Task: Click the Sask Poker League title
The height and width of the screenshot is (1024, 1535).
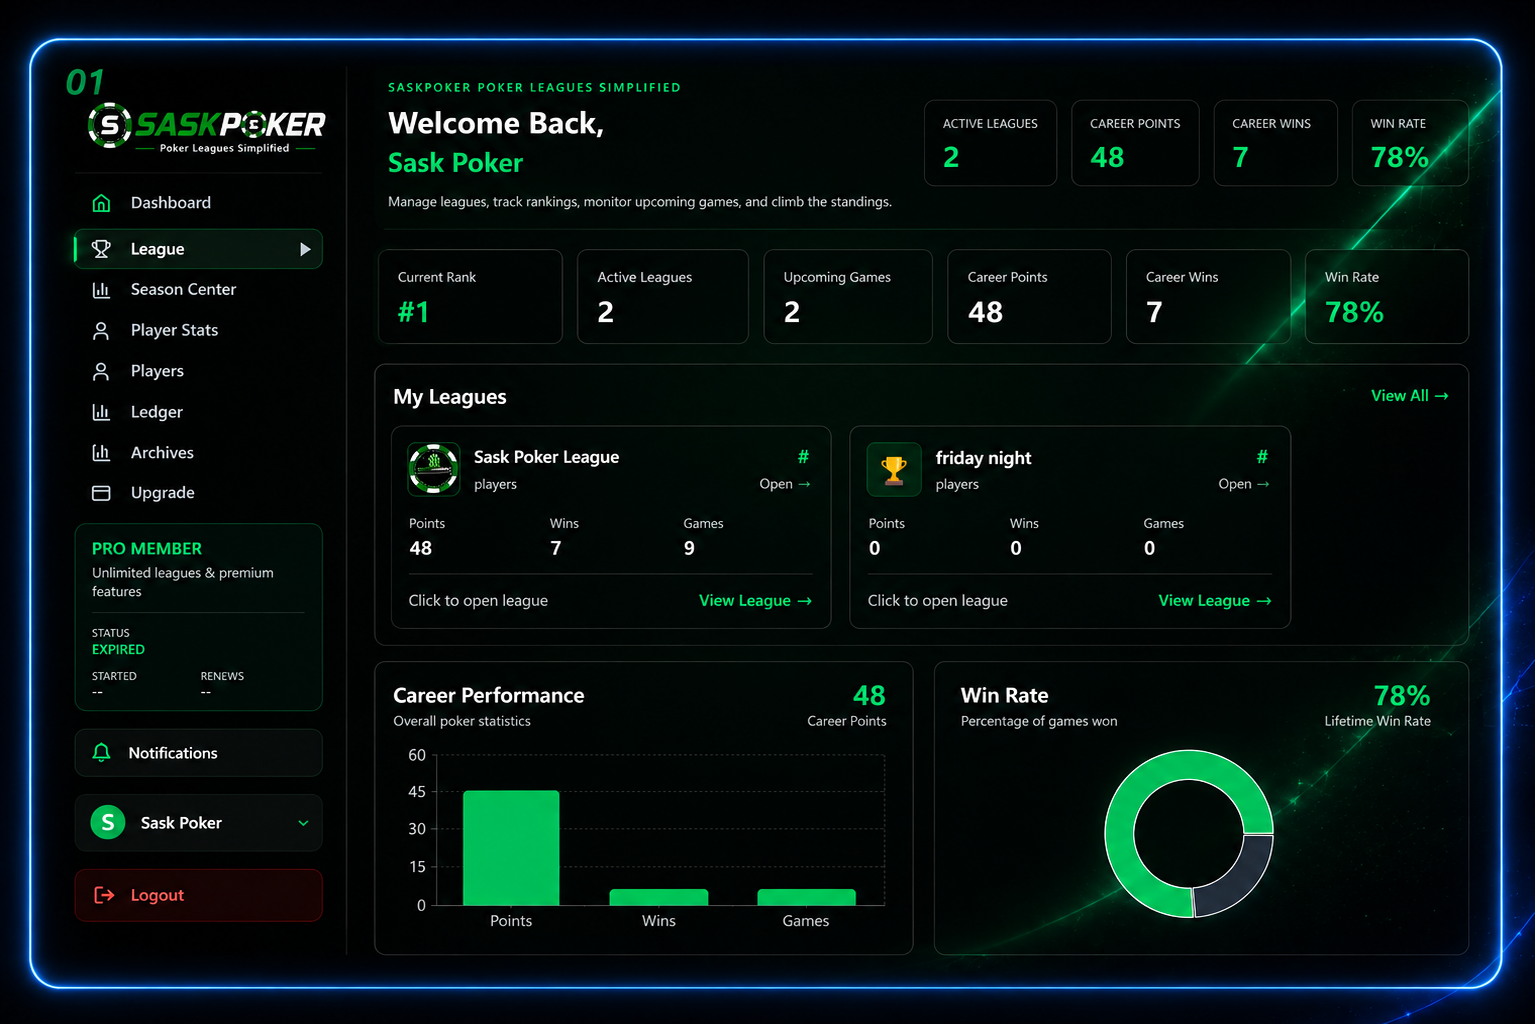Action: click(x=546, y=457)
